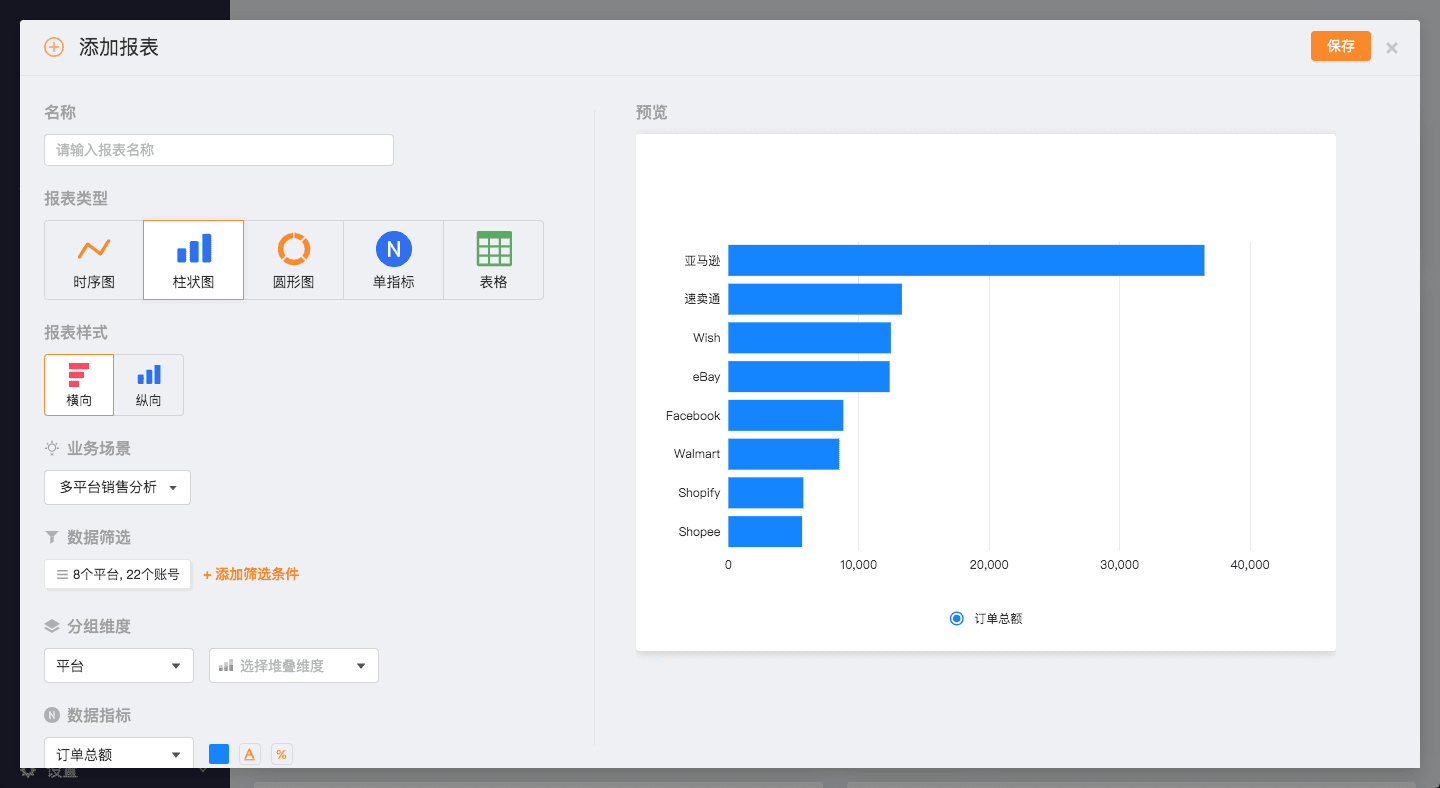Click the 保存 save button

1340,46
